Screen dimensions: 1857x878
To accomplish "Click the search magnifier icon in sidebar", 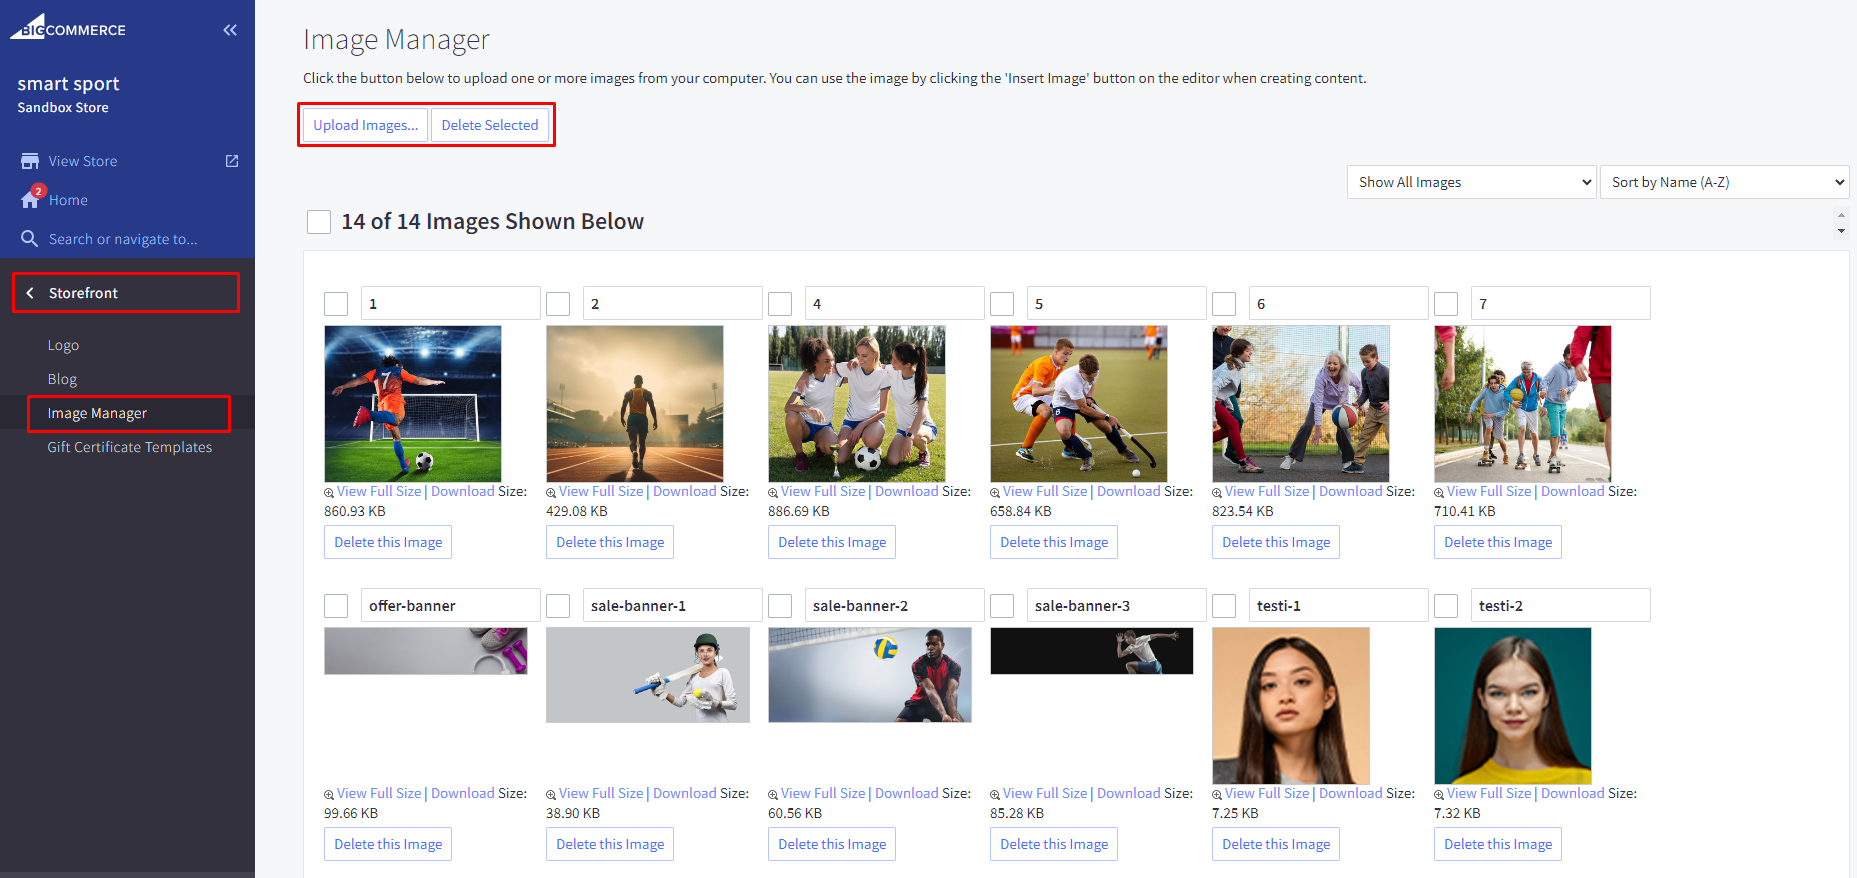I will pos(30,239).
